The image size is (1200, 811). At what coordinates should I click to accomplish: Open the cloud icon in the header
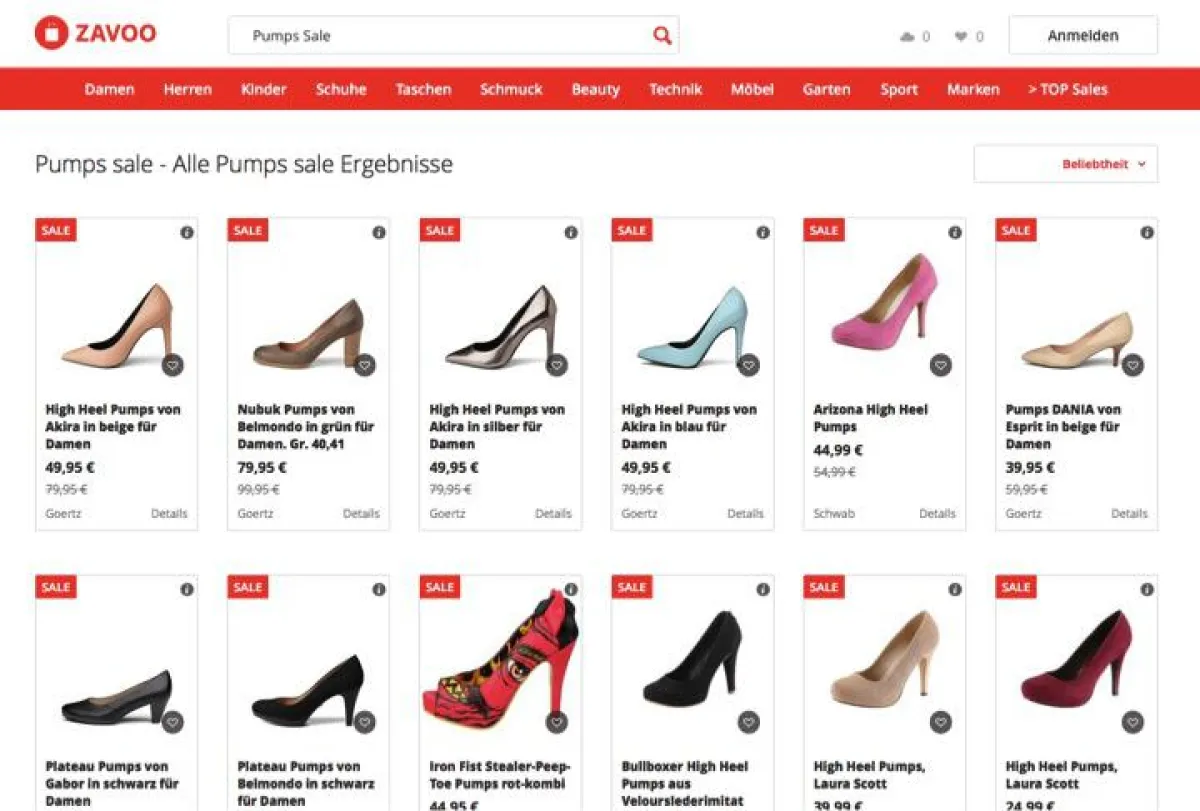(907, 37)
